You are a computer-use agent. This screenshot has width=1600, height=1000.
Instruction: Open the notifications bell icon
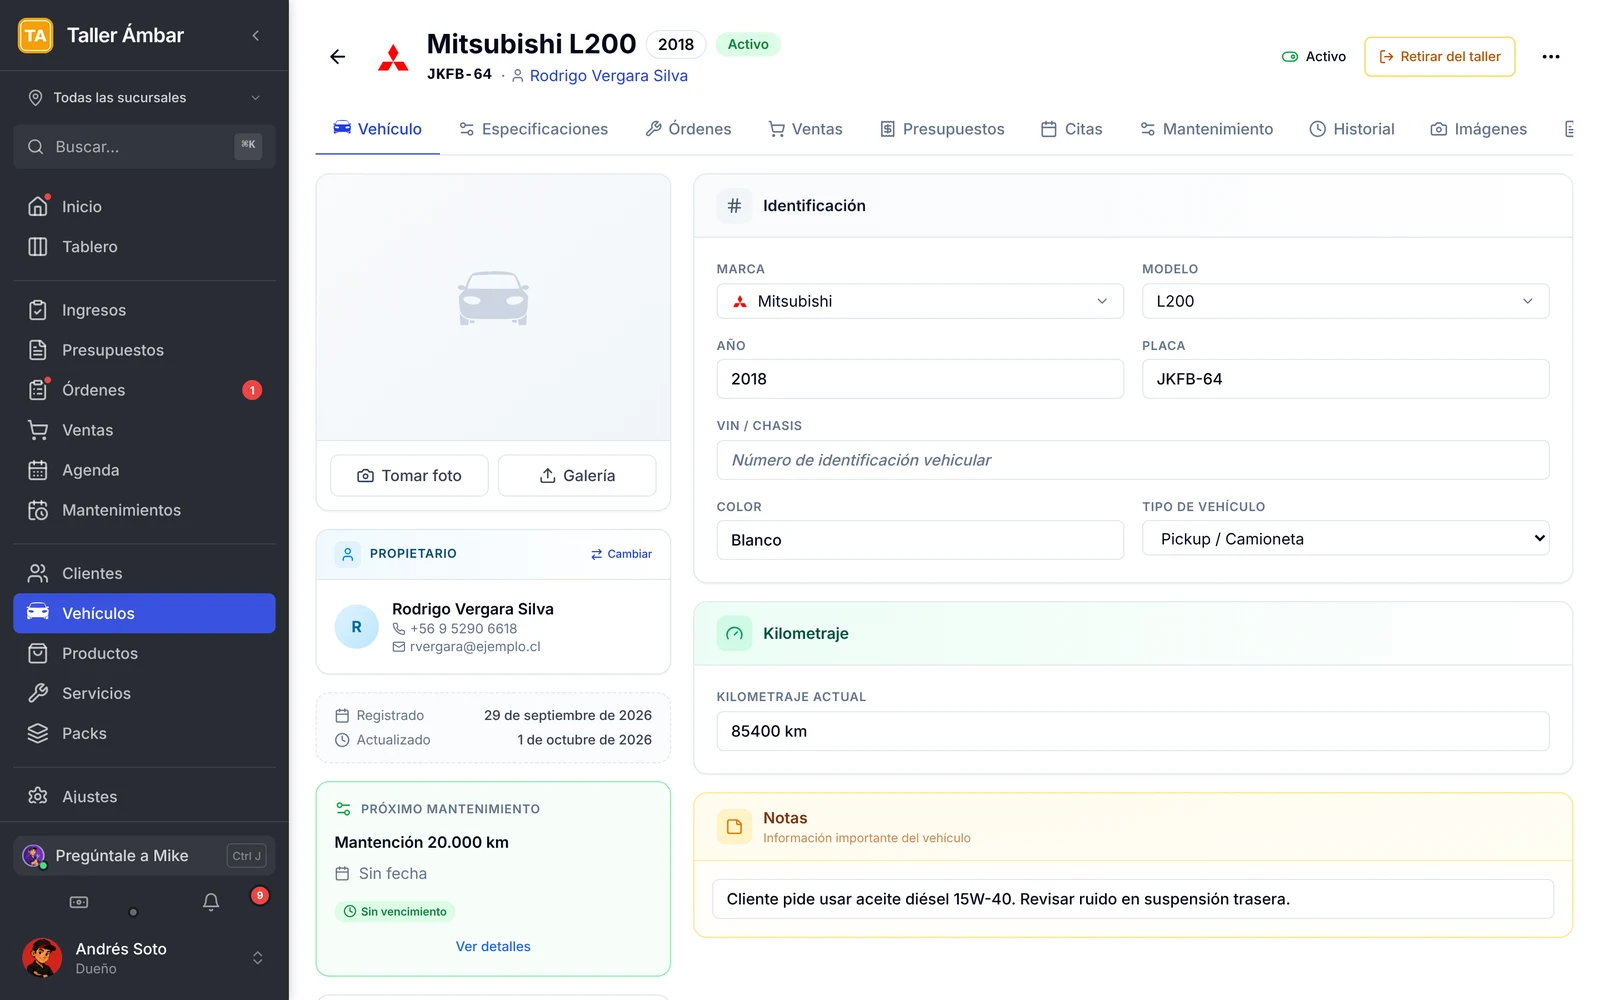pos(211,902)
